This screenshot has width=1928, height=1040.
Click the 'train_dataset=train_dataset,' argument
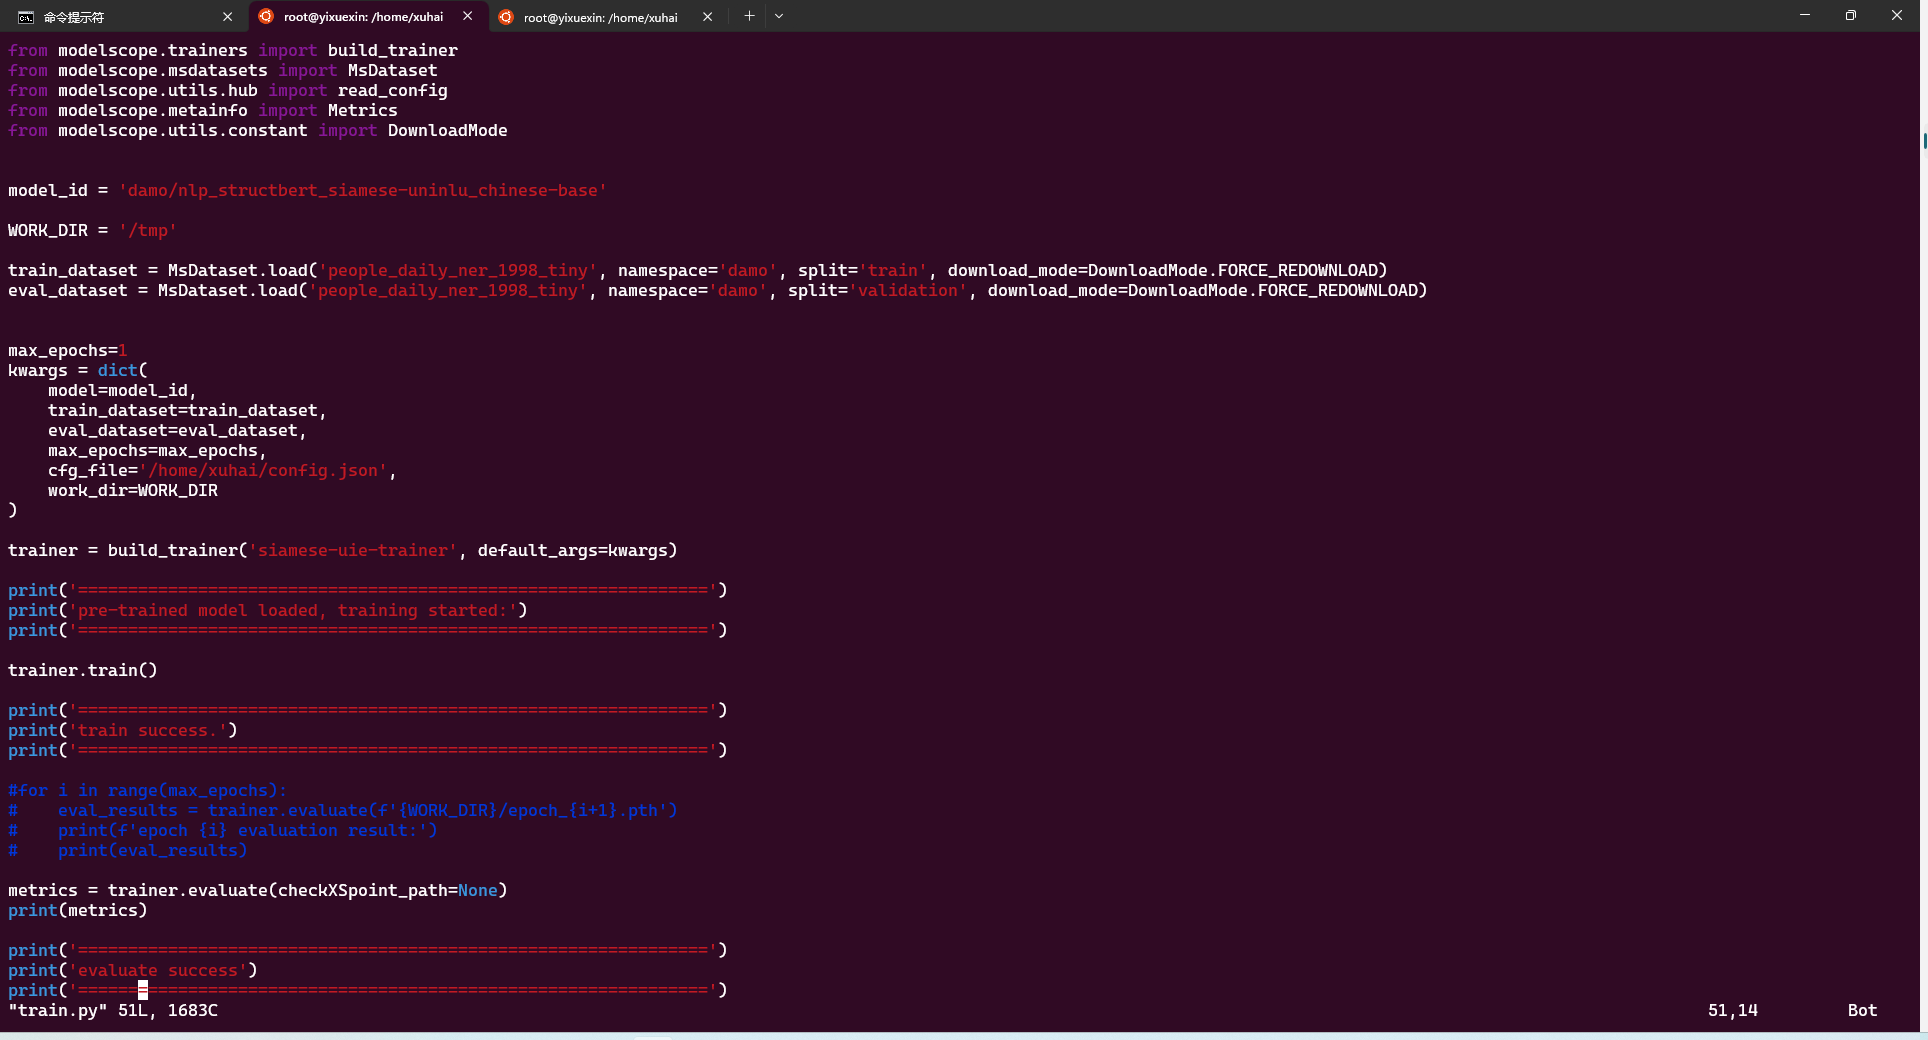[188, 410]
